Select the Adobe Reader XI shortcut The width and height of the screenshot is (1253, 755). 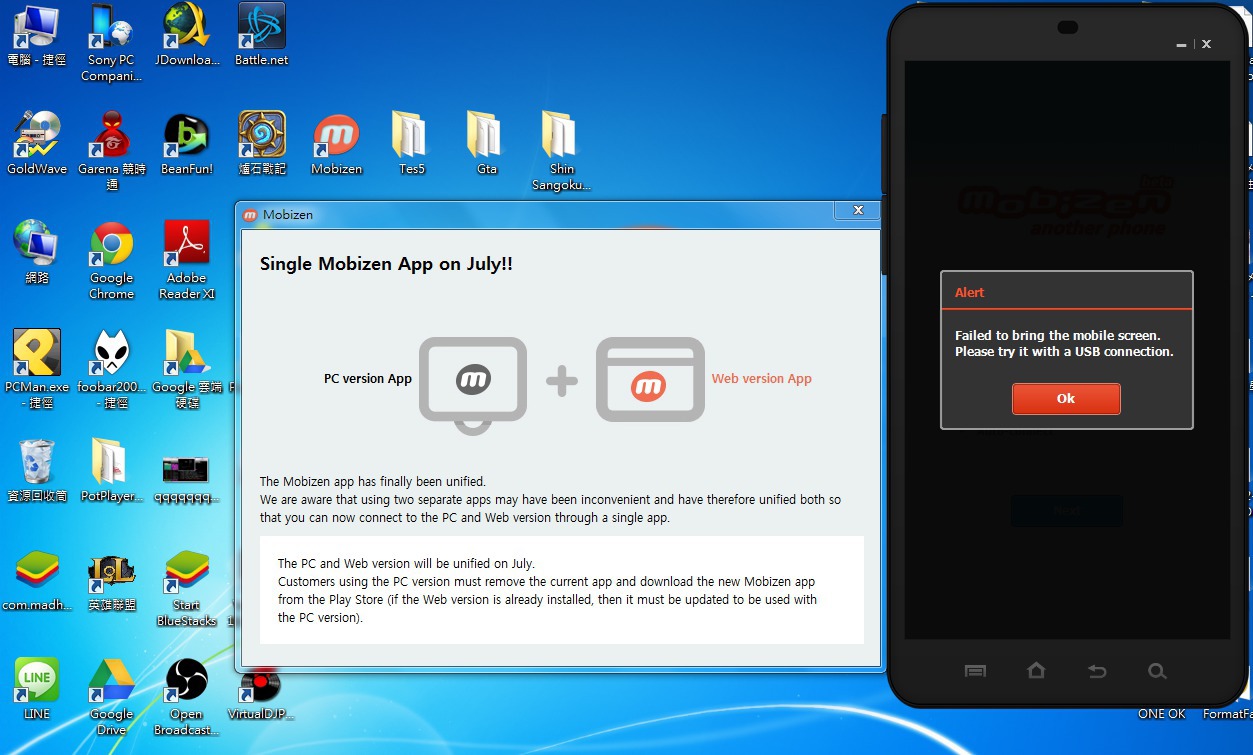[187, 260]
